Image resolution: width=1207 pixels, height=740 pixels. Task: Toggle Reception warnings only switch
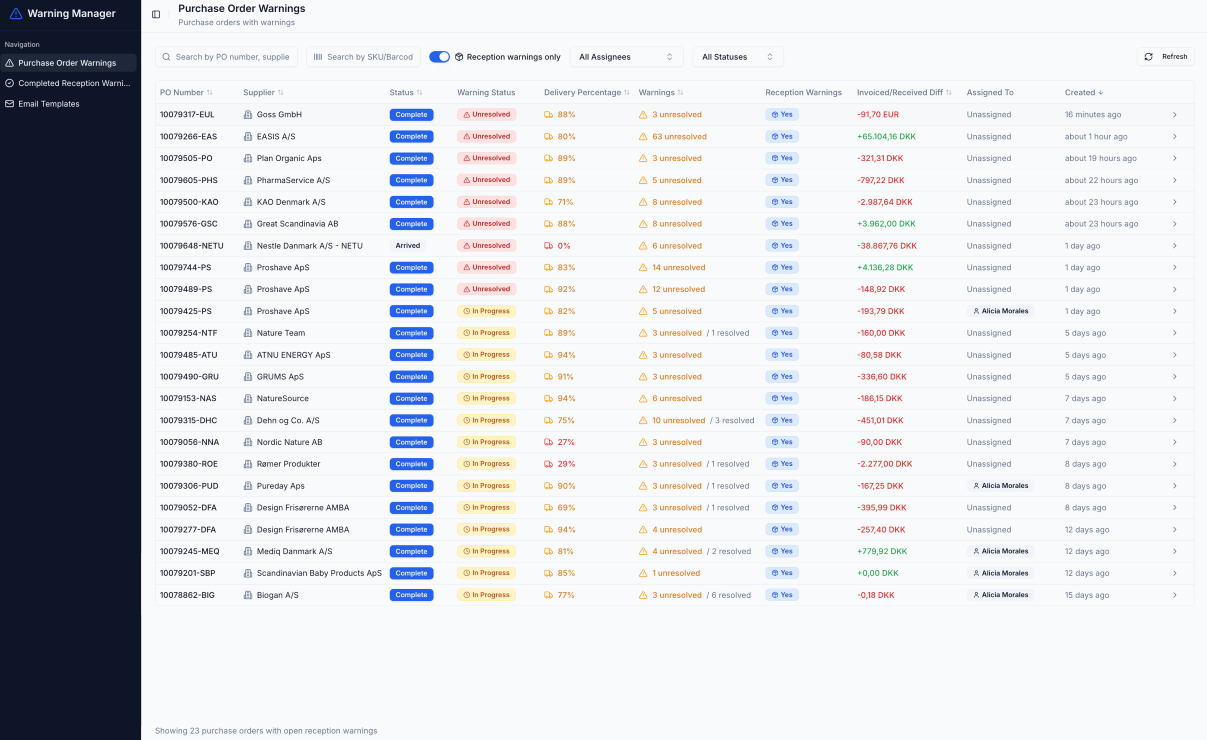[439, 57]
